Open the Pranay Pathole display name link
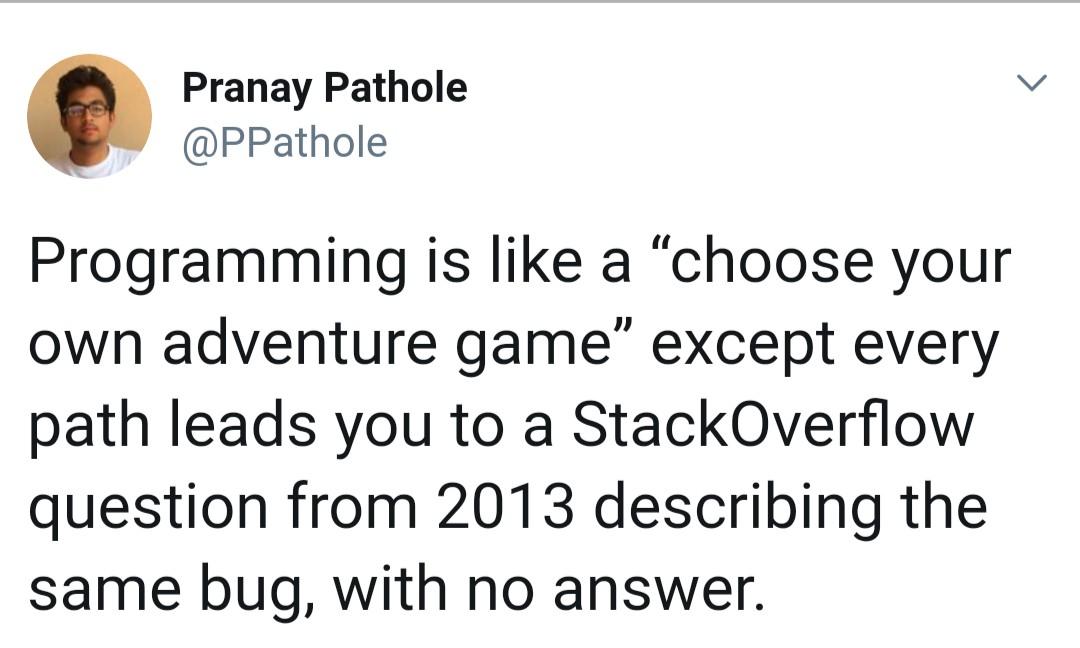 click(324, 88)
